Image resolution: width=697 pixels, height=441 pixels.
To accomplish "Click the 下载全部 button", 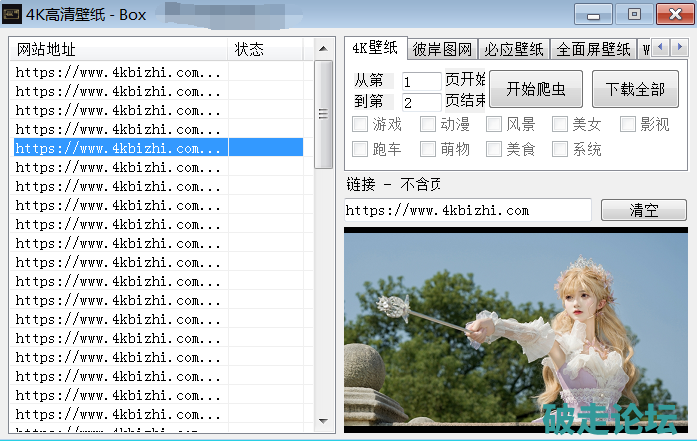I will click(635, 89).
